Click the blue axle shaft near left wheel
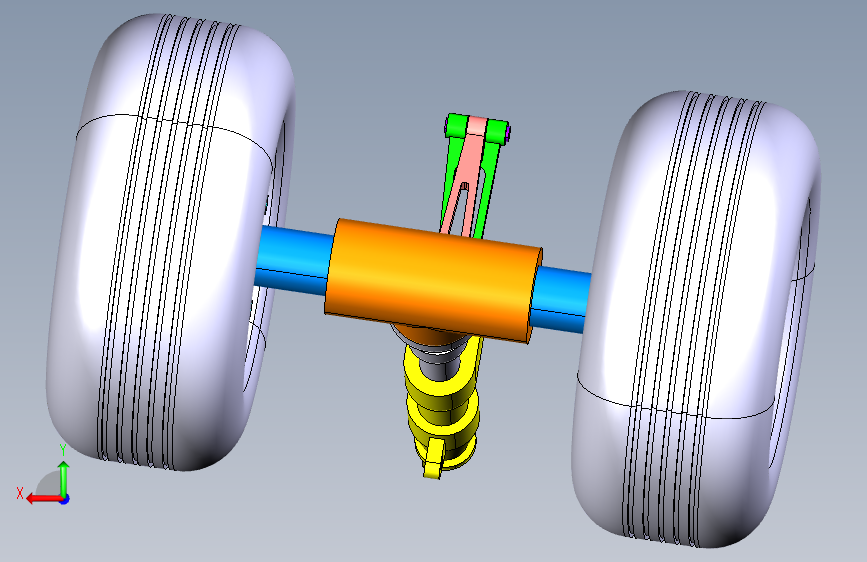867x562 pixels. coord(293,259)
